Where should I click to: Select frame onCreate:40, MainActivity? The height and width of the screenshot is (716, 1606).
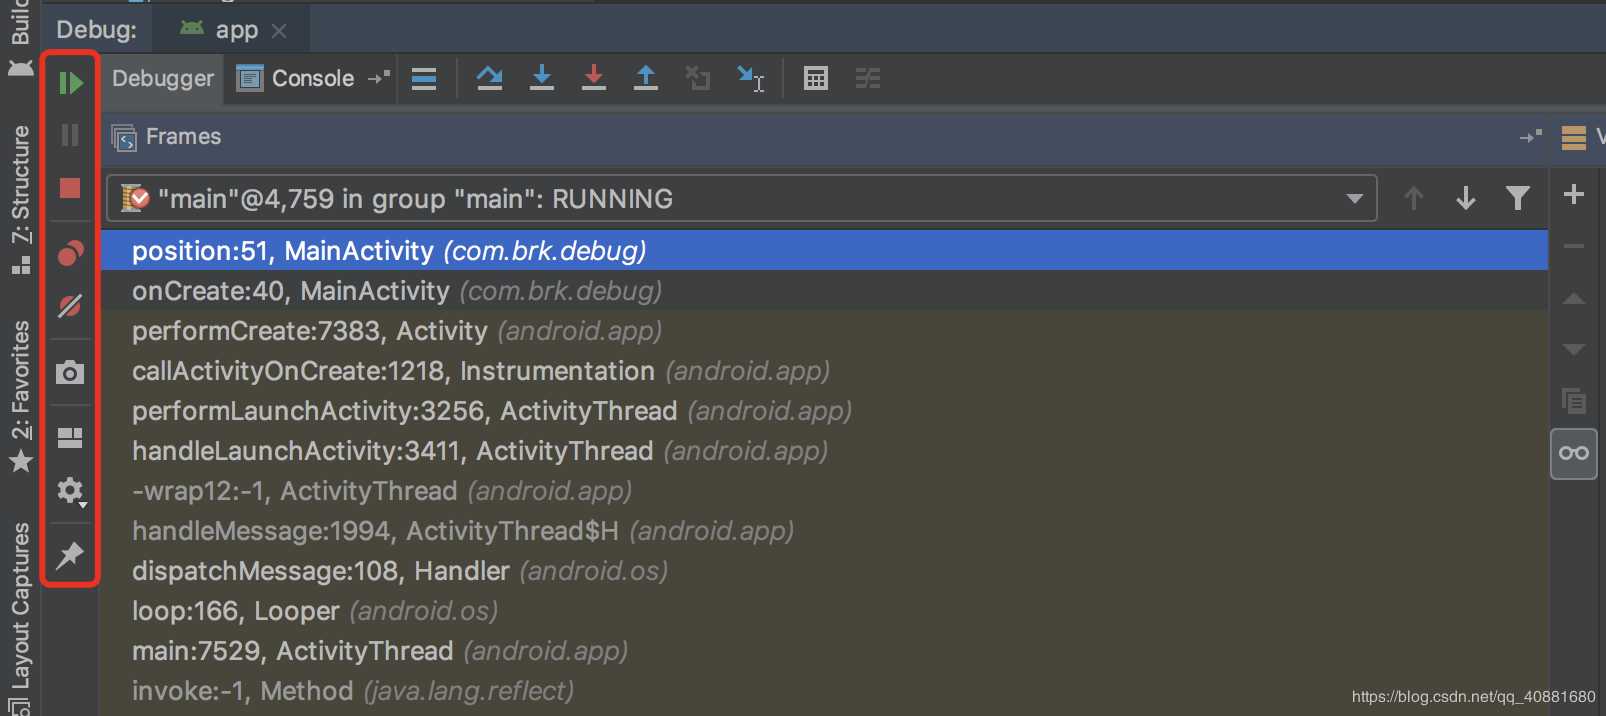[824, 290]
